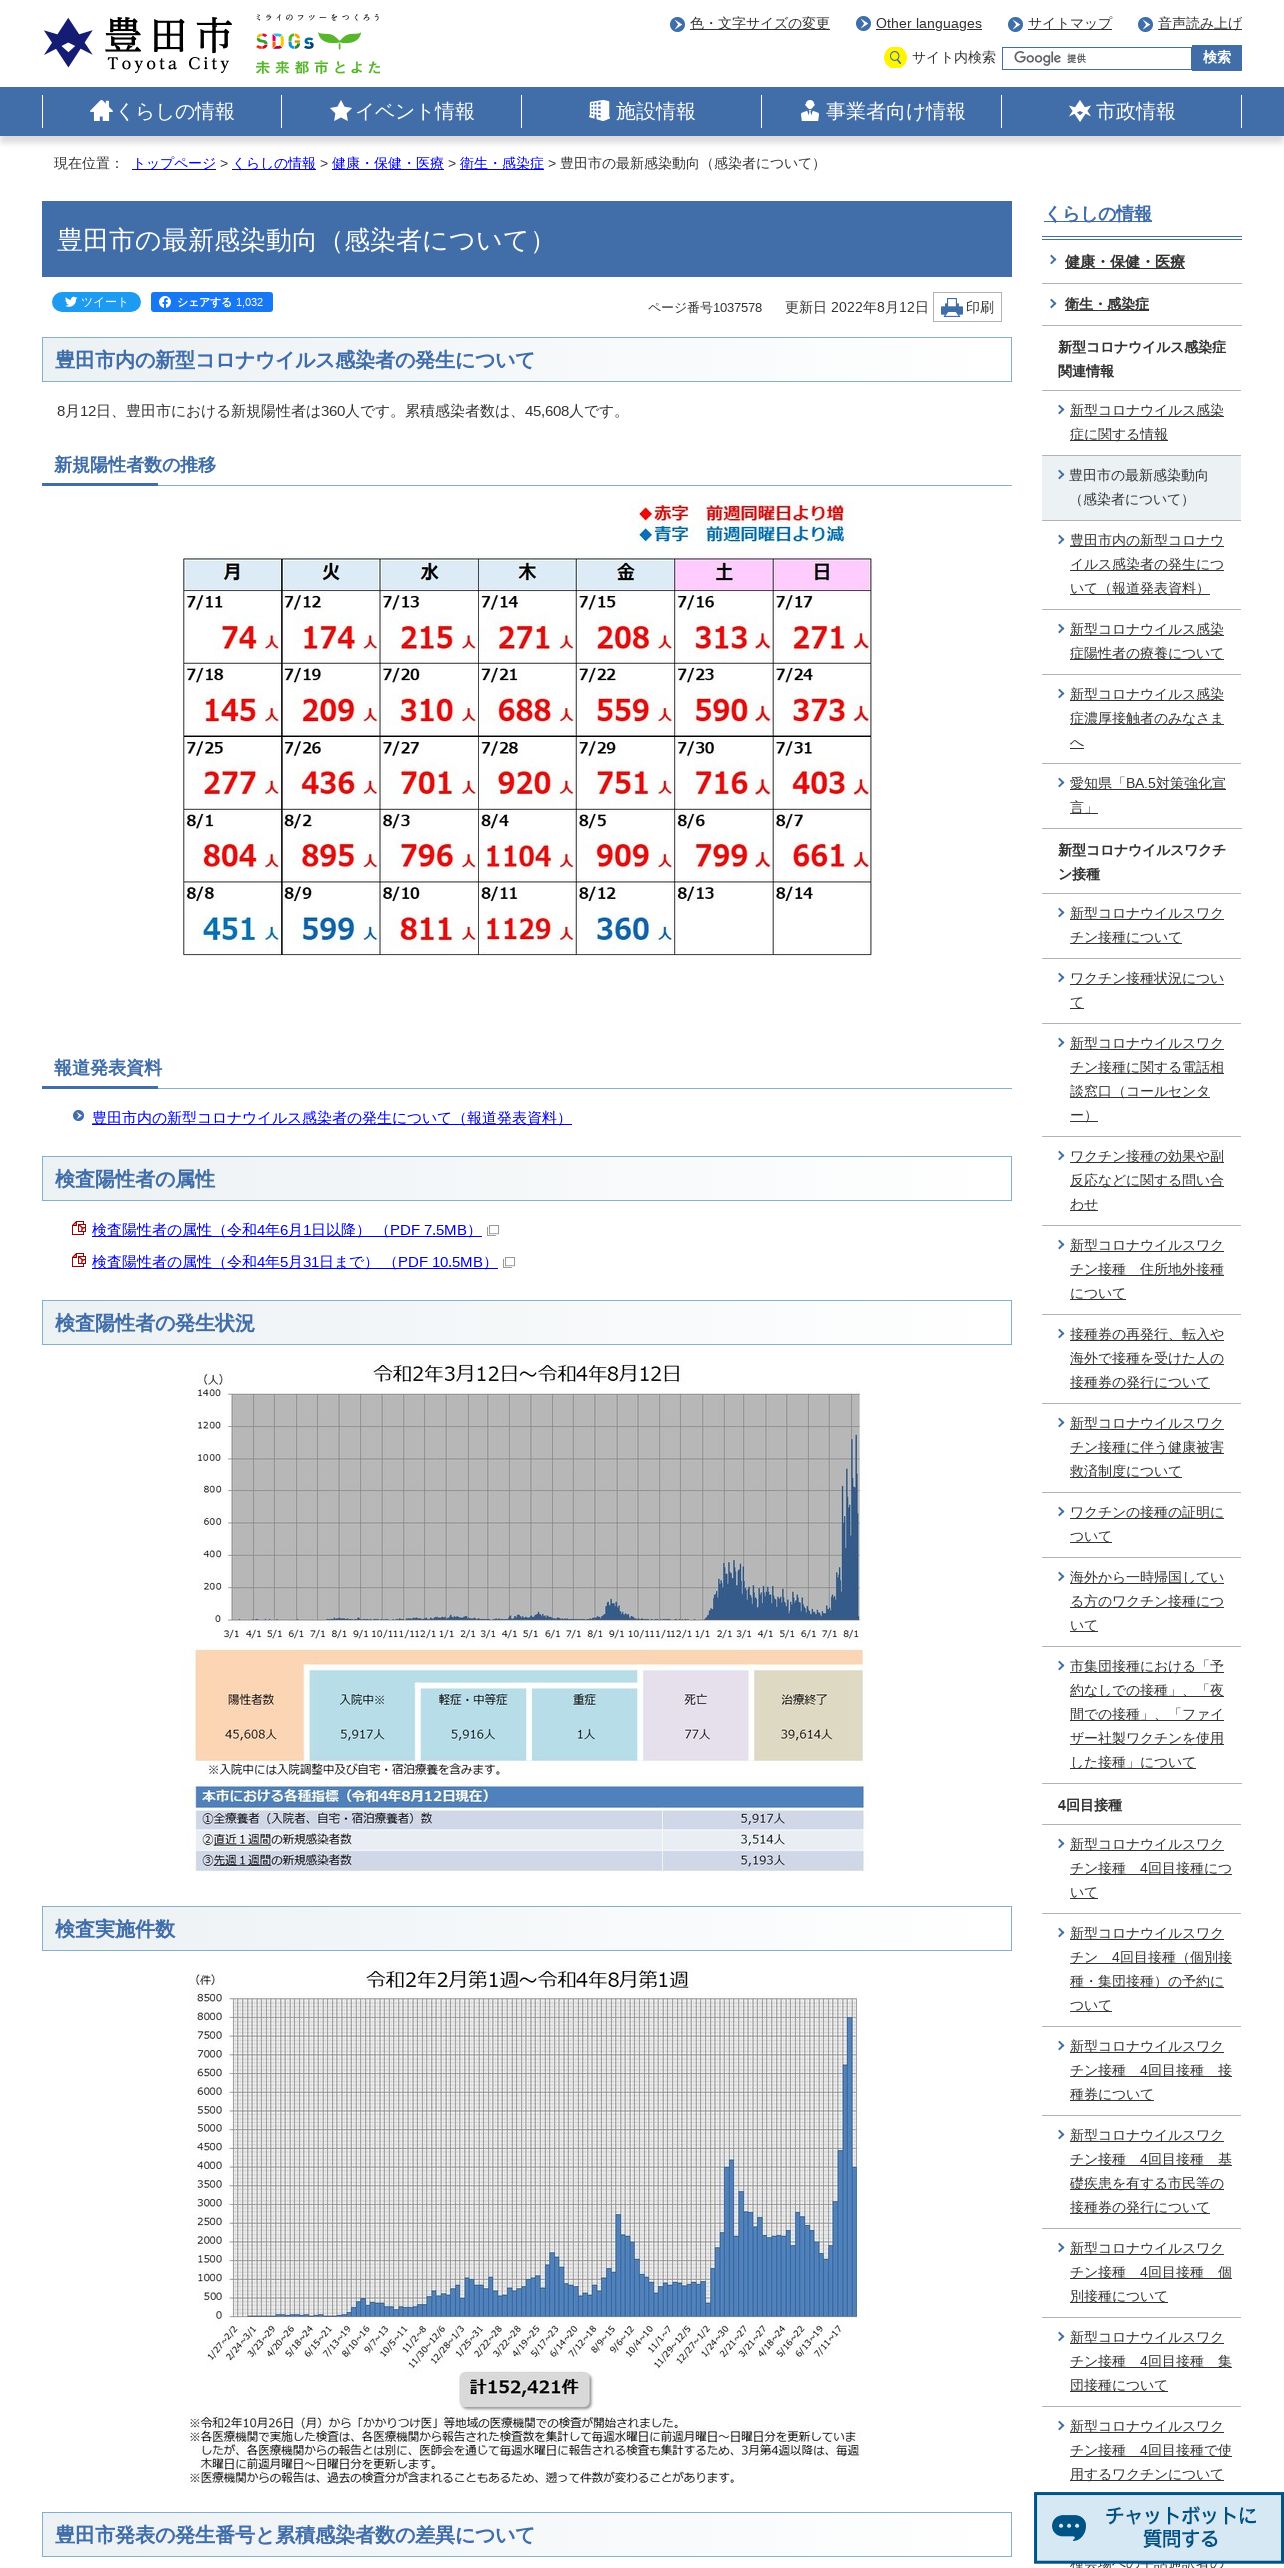This screenshot has height=2568, width=1284.
Task: Click new-window icon after PDF 10.5MB link
Action: pyautogui.click(x=509, y=1263)
